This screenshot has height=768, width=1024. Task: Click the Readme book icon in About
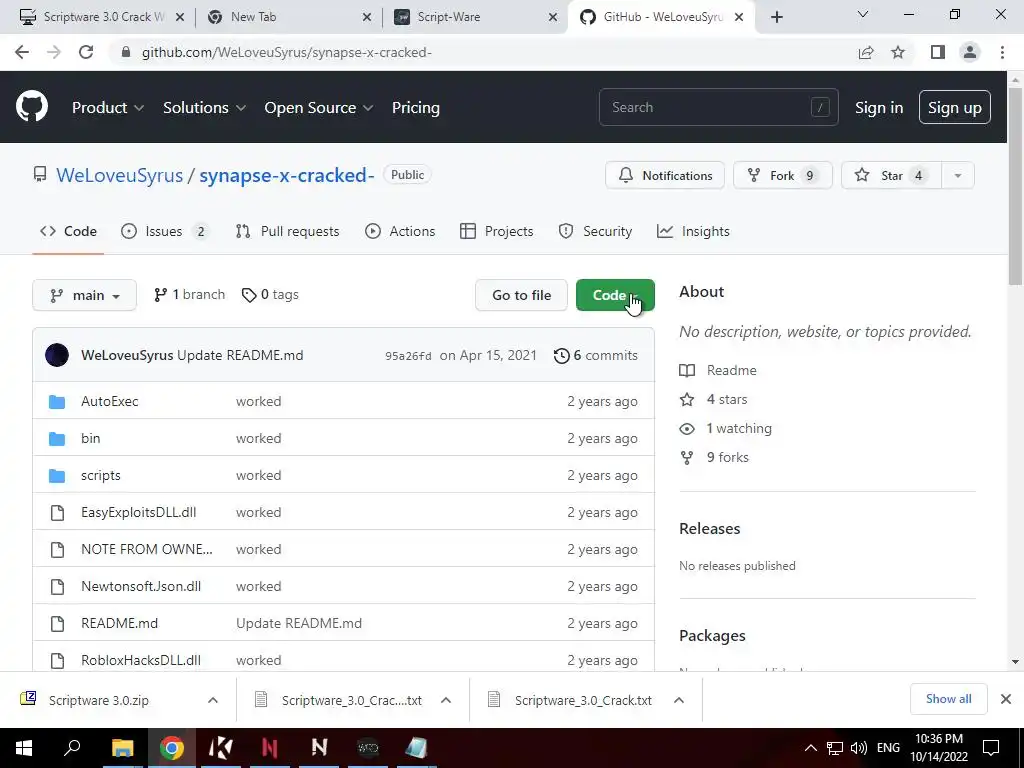pyautogui.click(x=687, y=370)
